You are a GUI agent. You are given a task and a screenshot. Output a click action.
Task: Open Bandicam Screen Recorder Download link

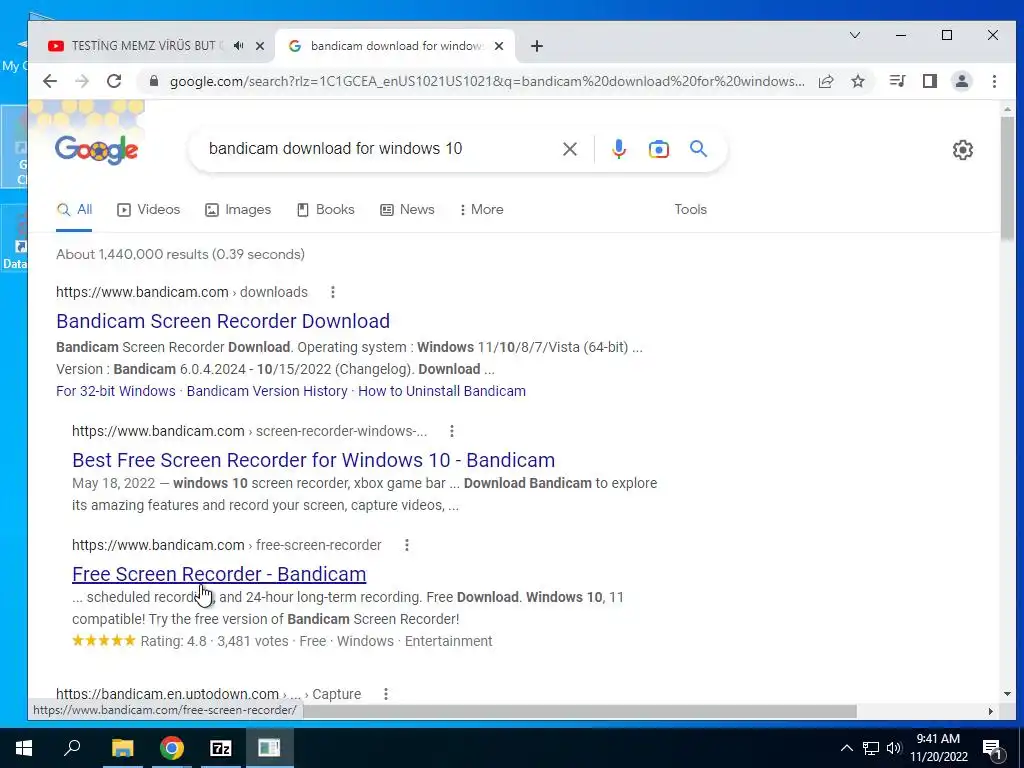click(223, 321)
